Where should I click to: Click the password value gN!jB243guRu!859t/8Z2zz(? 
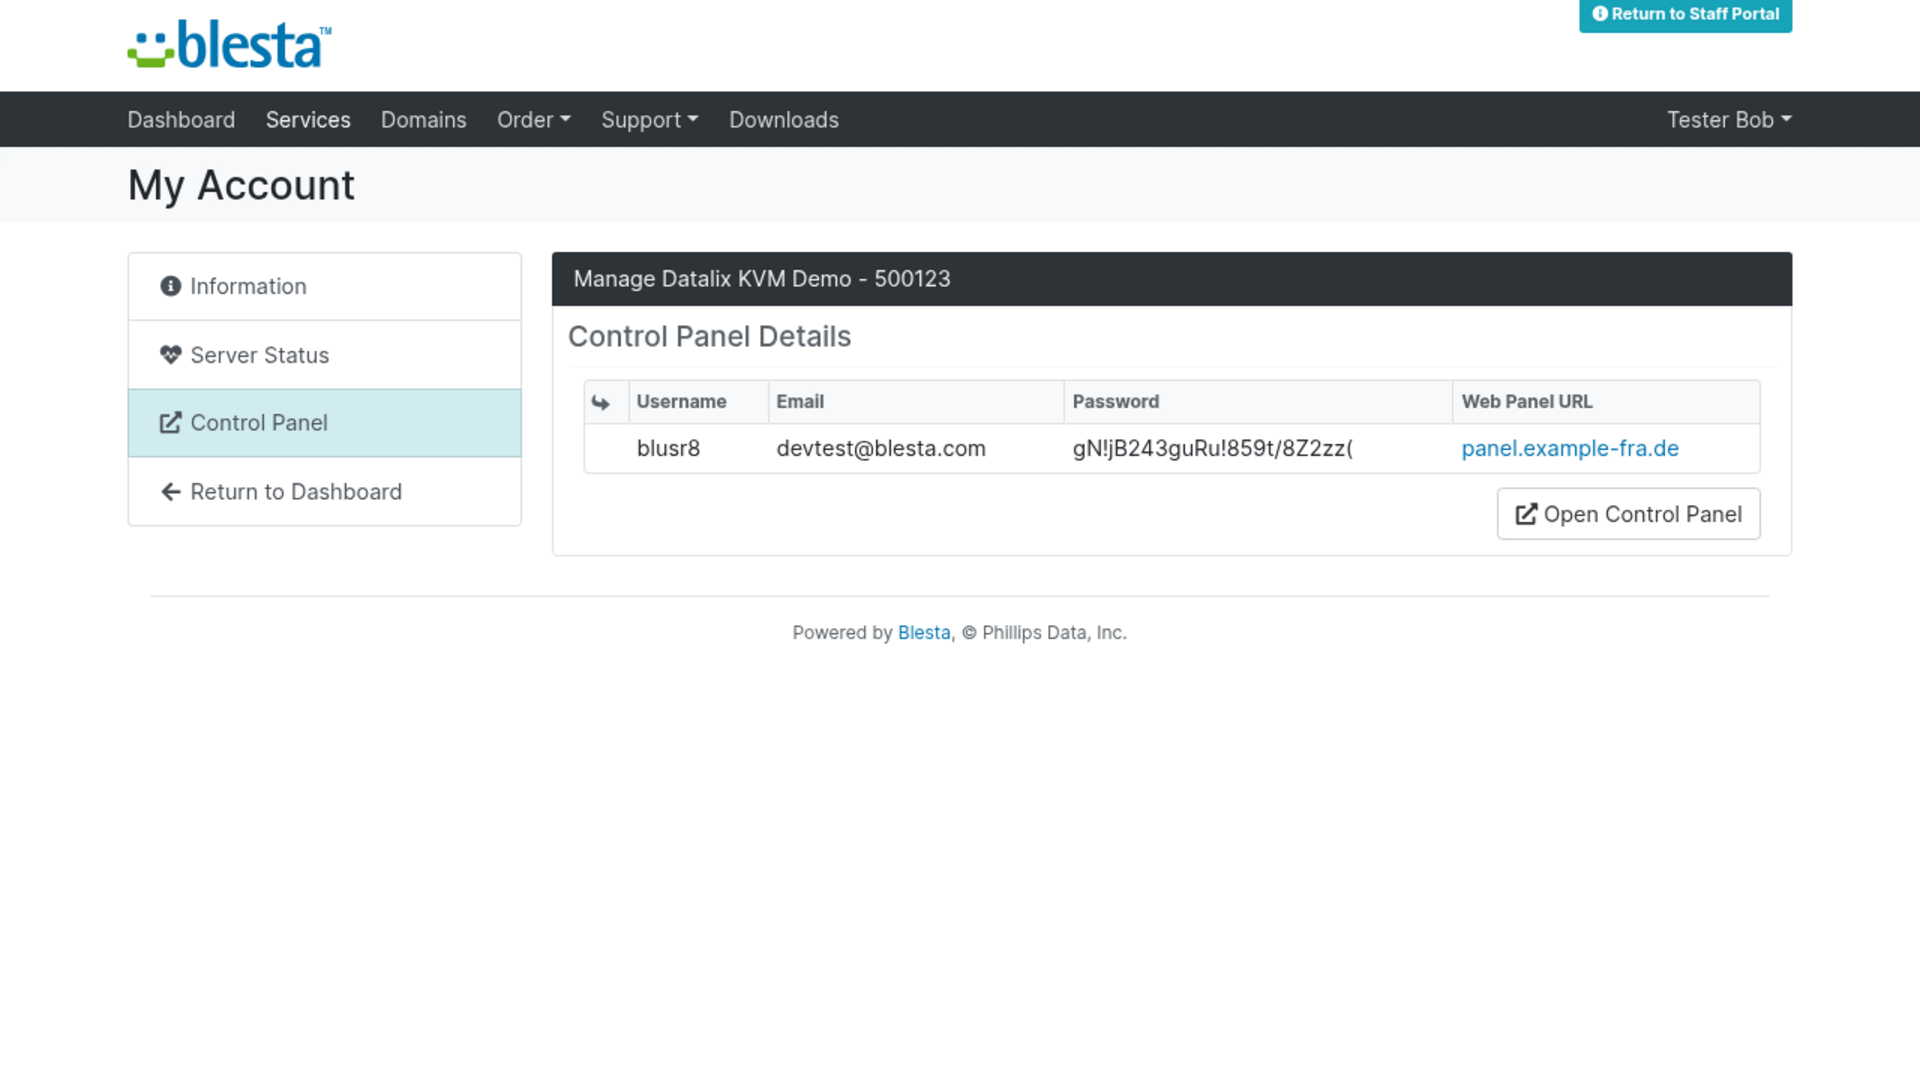click(x=1213, y=449)
